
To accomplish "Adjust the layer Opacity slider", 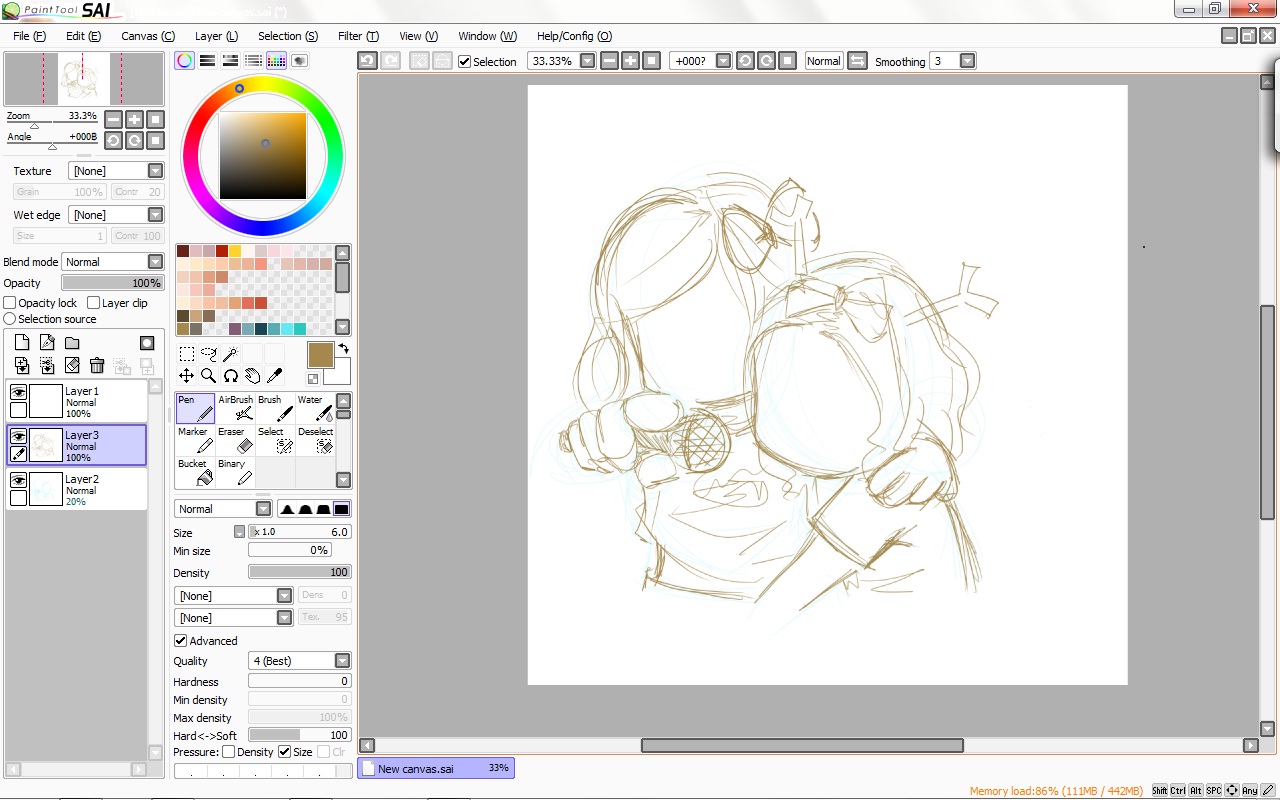I will [112, 283].
